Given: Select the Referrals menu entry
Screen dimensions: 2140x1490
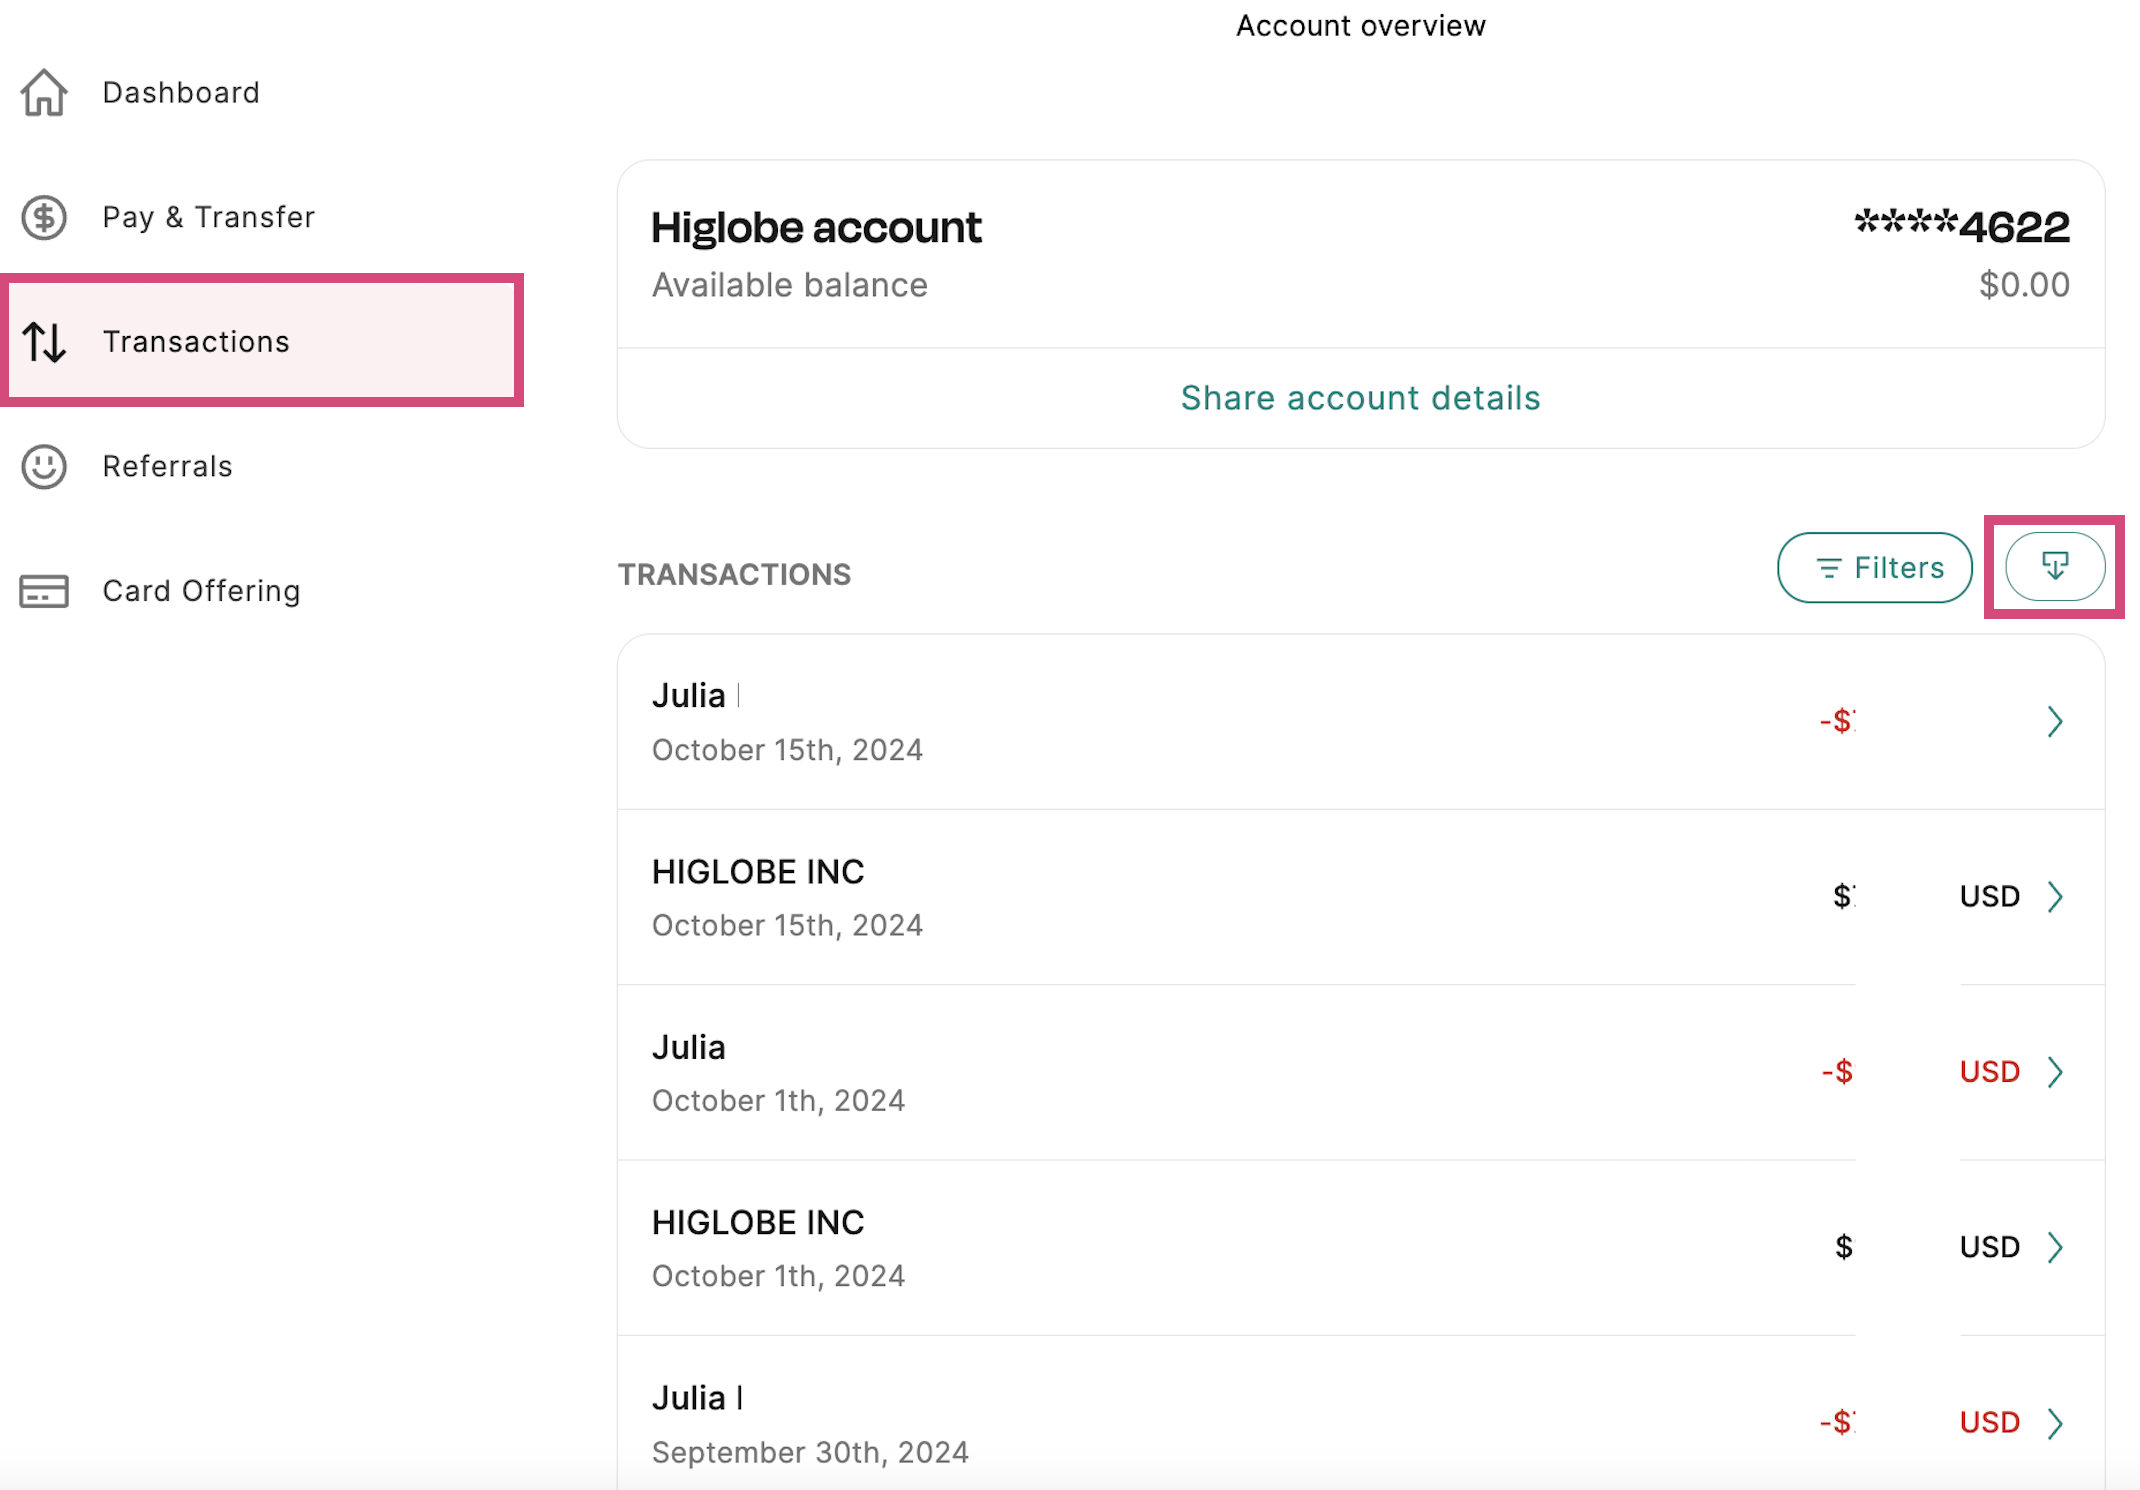Looking at the screenshot, I should (167, 467).
